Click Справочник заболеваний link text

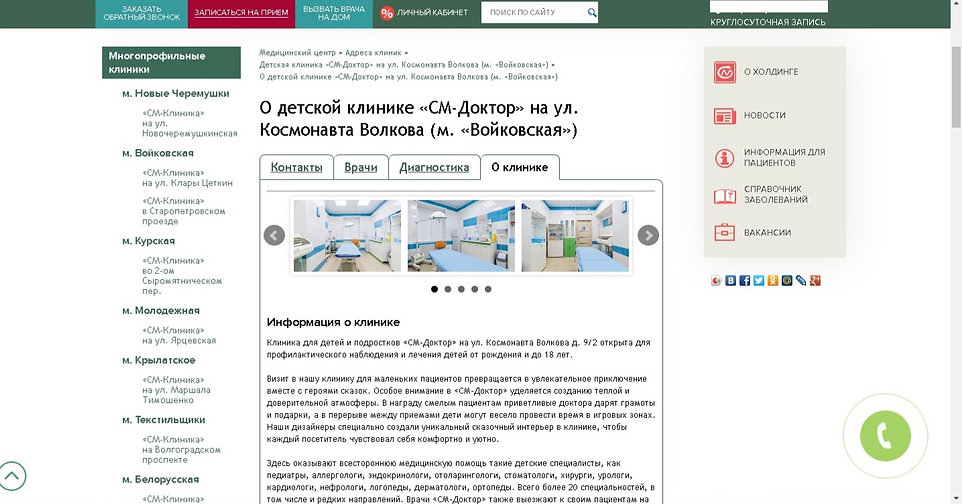(776, 195)
